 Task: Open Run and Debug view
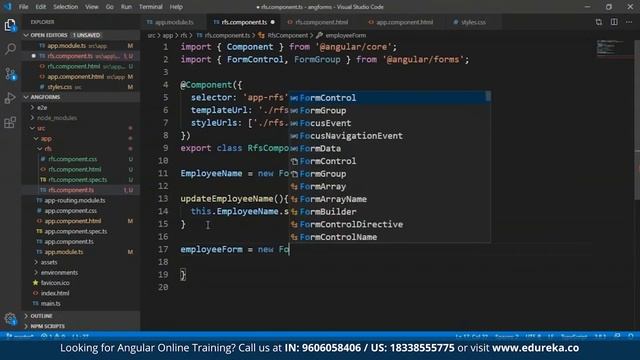point(10,98)
